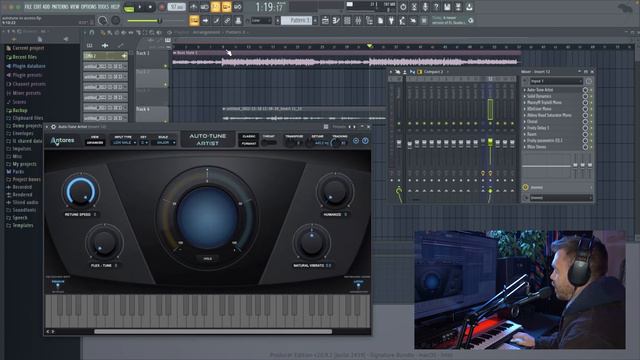Toggle countdown before recording icon
The width and height of the screenshot is (640, 360).
216,7
